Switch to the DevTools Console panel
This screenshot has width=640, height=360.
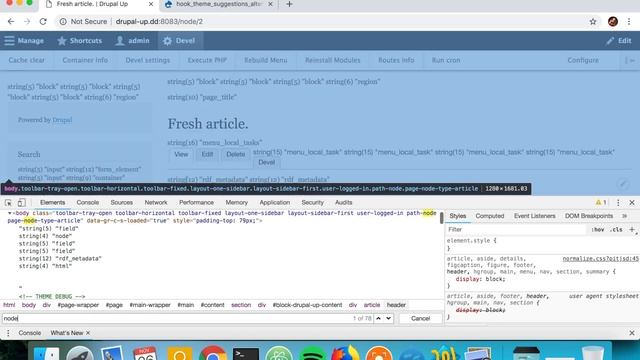(88, 202)
